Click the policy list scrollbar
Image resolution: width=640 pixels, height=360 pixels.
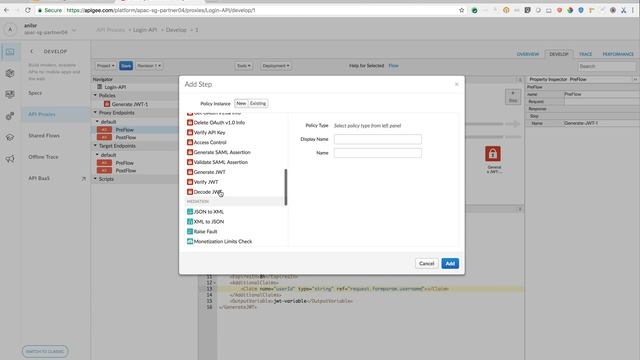coord(286,187)
